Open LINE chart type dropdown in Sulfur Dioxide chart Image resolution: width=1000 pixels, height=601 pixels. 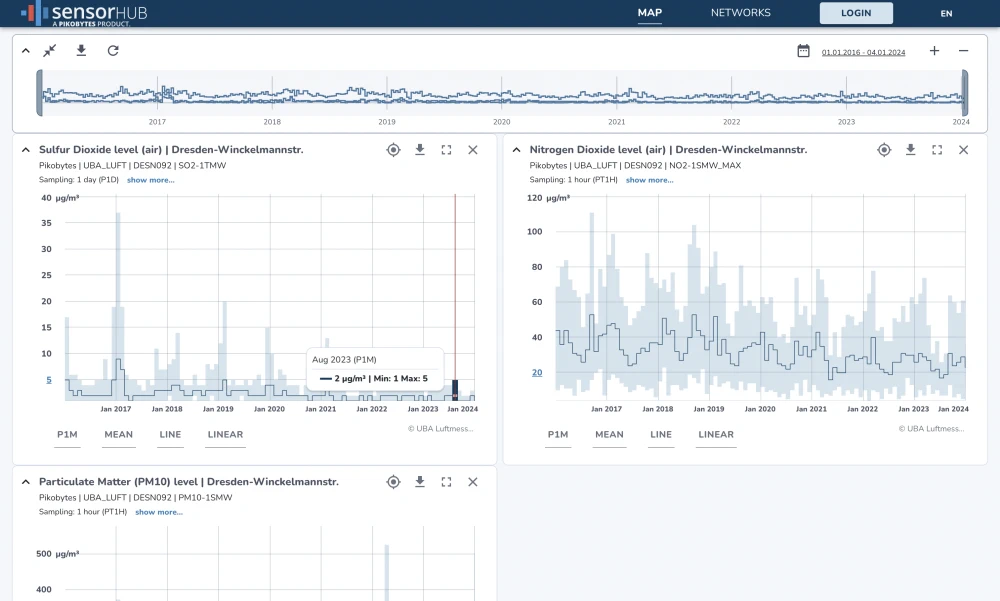click(x=170, y=434)
